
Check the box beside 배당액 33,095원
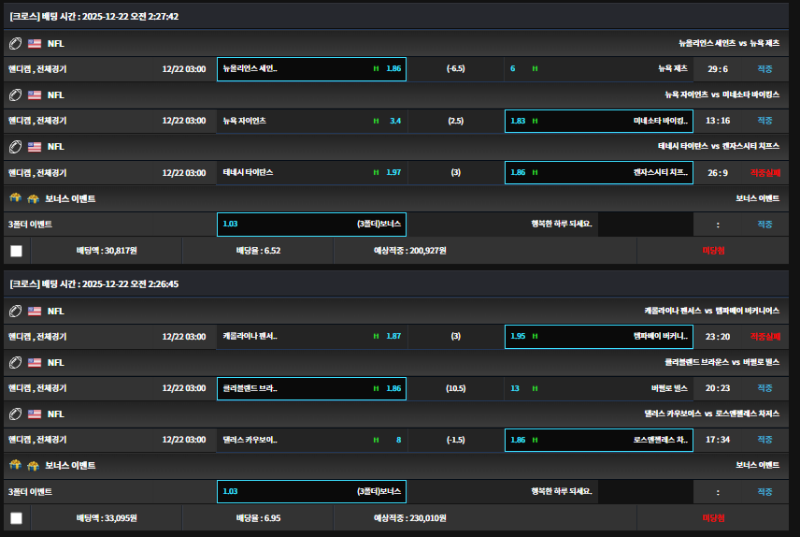[x=16, y=518]
